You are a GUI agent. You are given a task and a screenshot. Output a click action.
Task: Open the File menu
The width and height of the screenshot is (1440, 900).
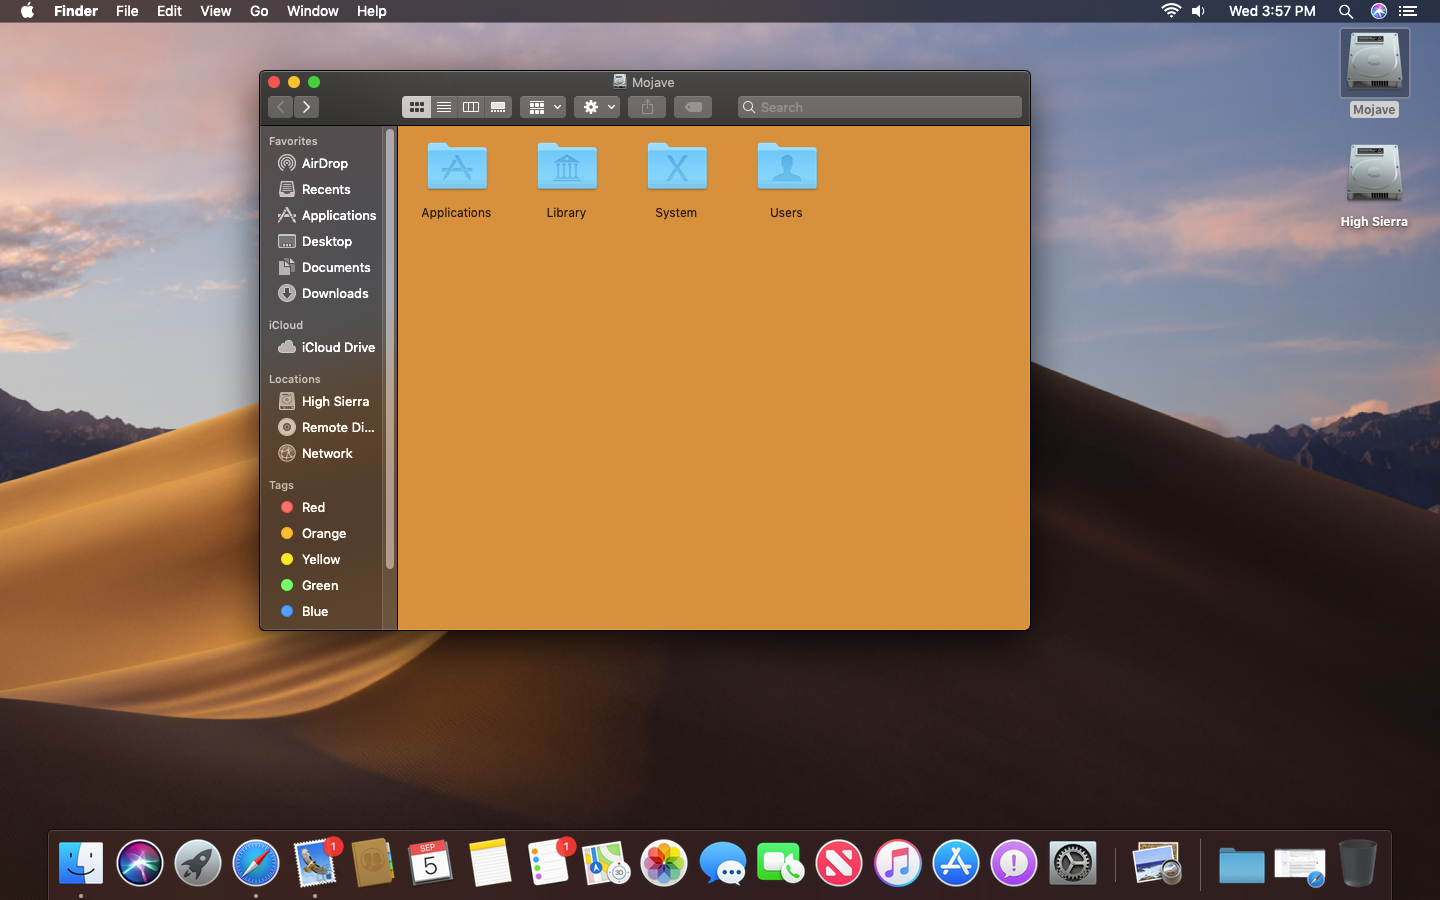point(127,11)
